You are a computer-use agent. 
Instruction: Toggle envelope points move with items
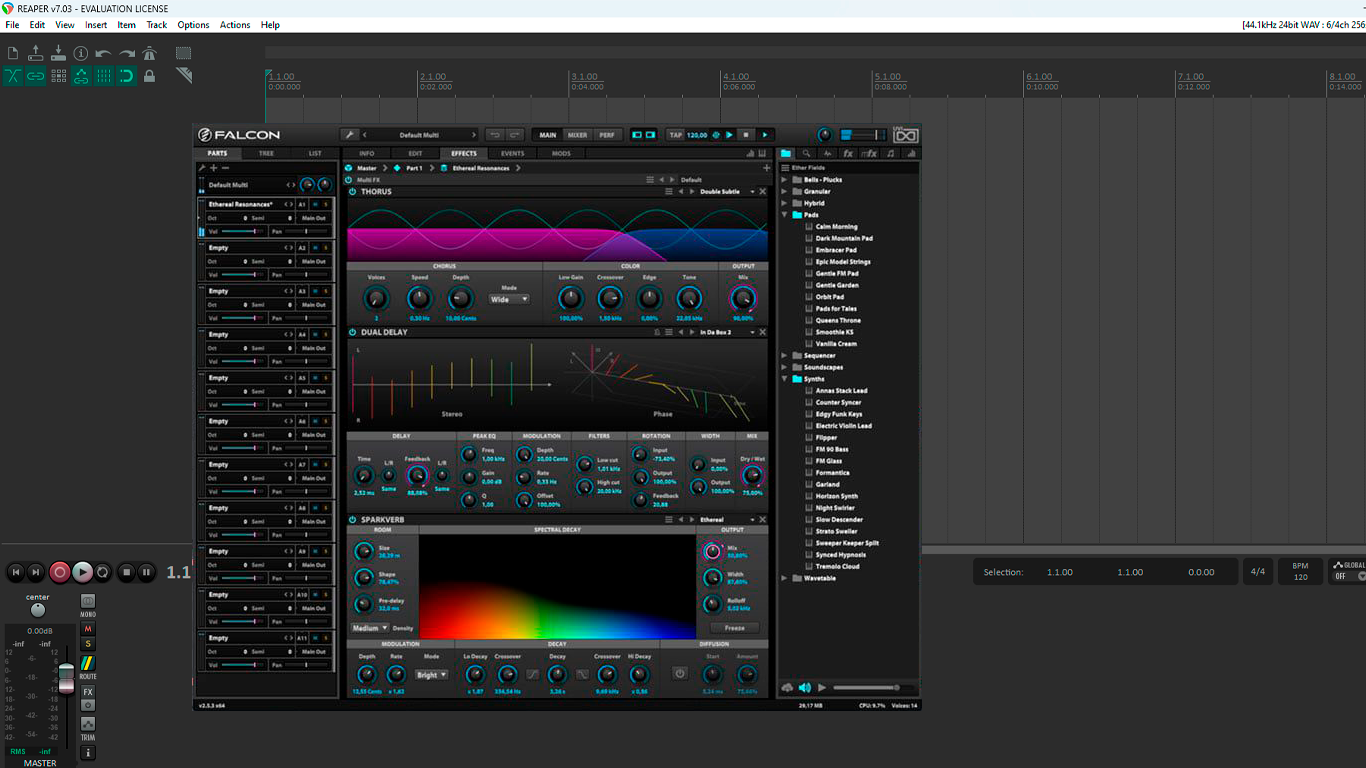pyautogui.click(x=81, y=76)
